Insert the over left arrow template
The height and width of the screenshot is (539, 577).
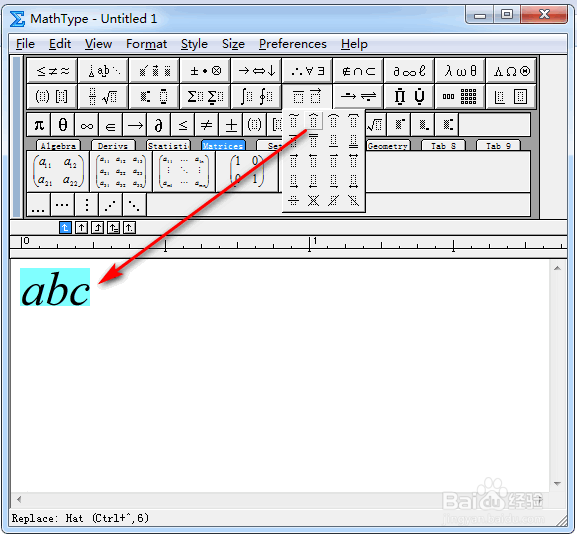[313, 161]
